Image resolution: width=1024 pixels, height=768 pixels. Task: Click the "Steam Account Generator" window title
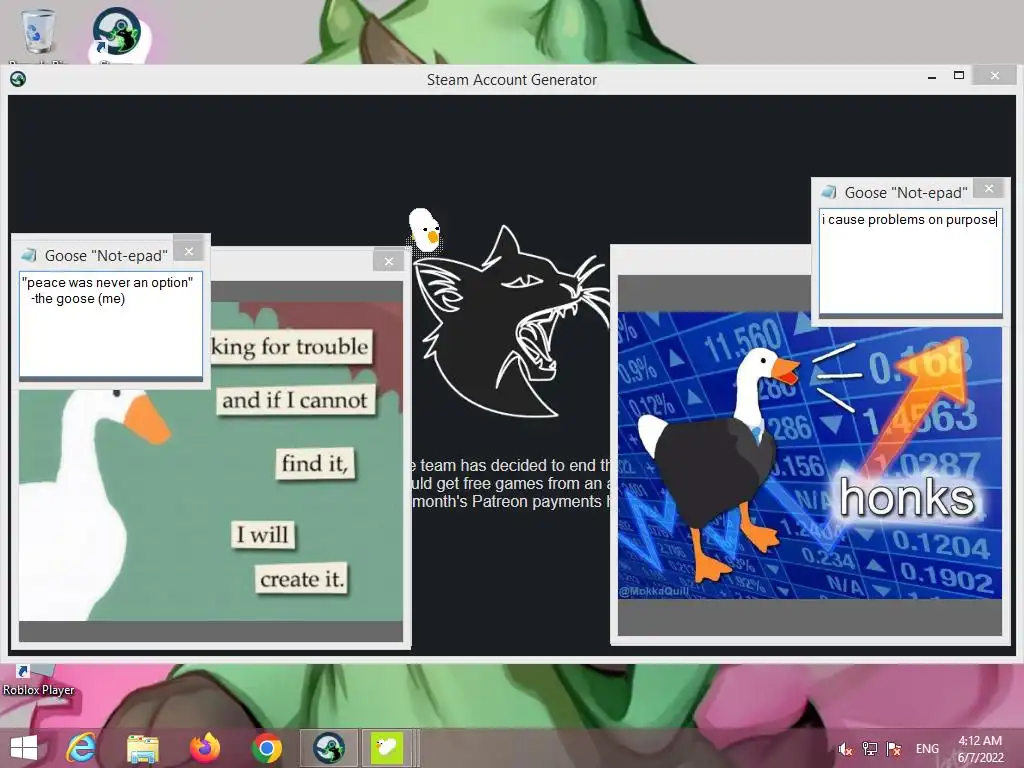[x=511, y=80]
